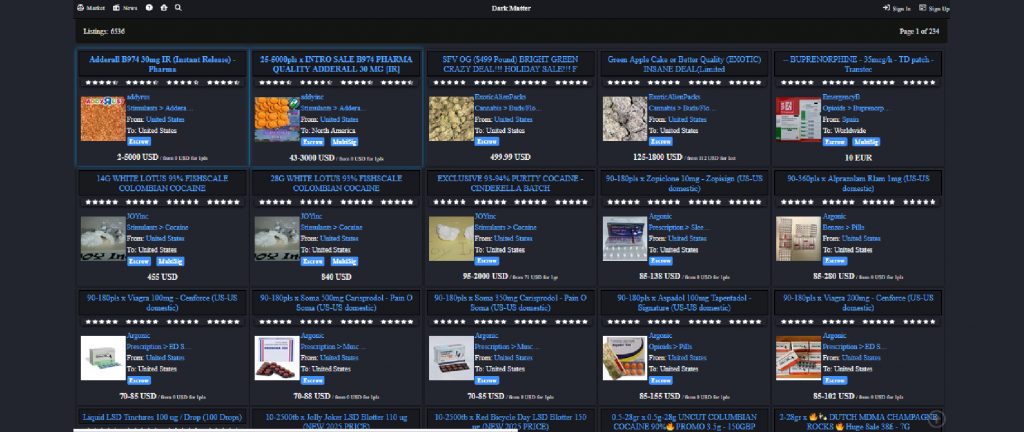
Task: Open the Aspadol 100mg Tapentadol listing title
Action: [684, 302]
